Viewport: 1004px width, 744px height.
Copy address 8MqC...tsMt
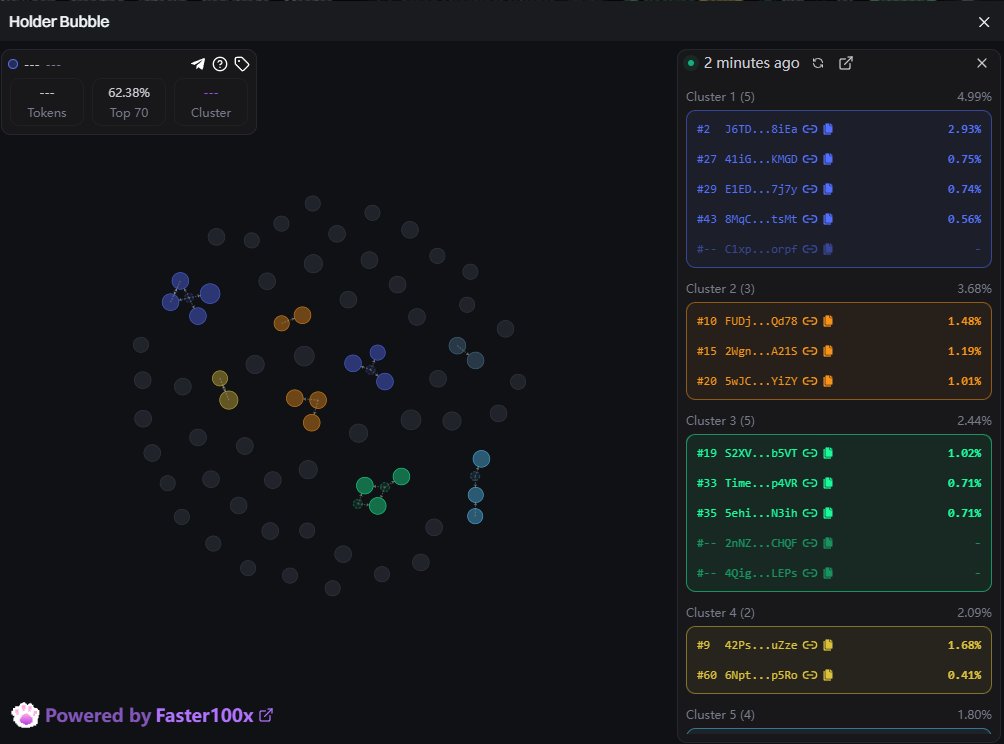[828, 219]
